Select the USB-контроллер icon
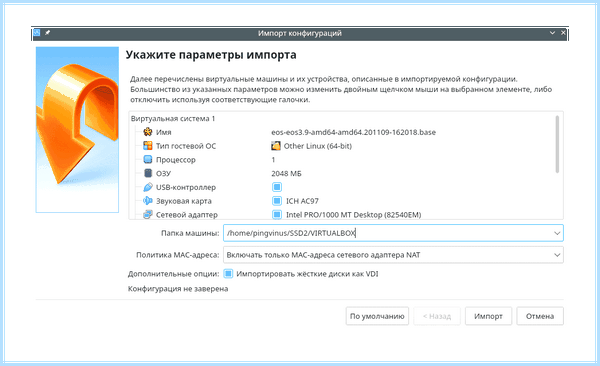 148,187
